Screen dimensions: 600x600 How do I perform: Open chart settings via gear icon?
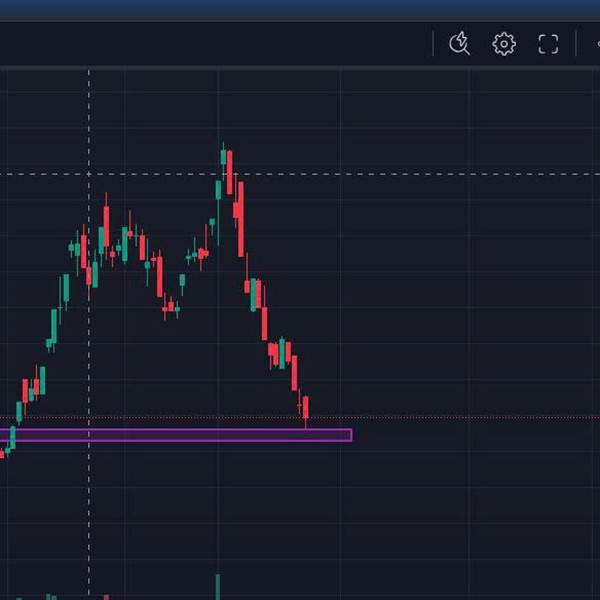click(x=504, y=44)
